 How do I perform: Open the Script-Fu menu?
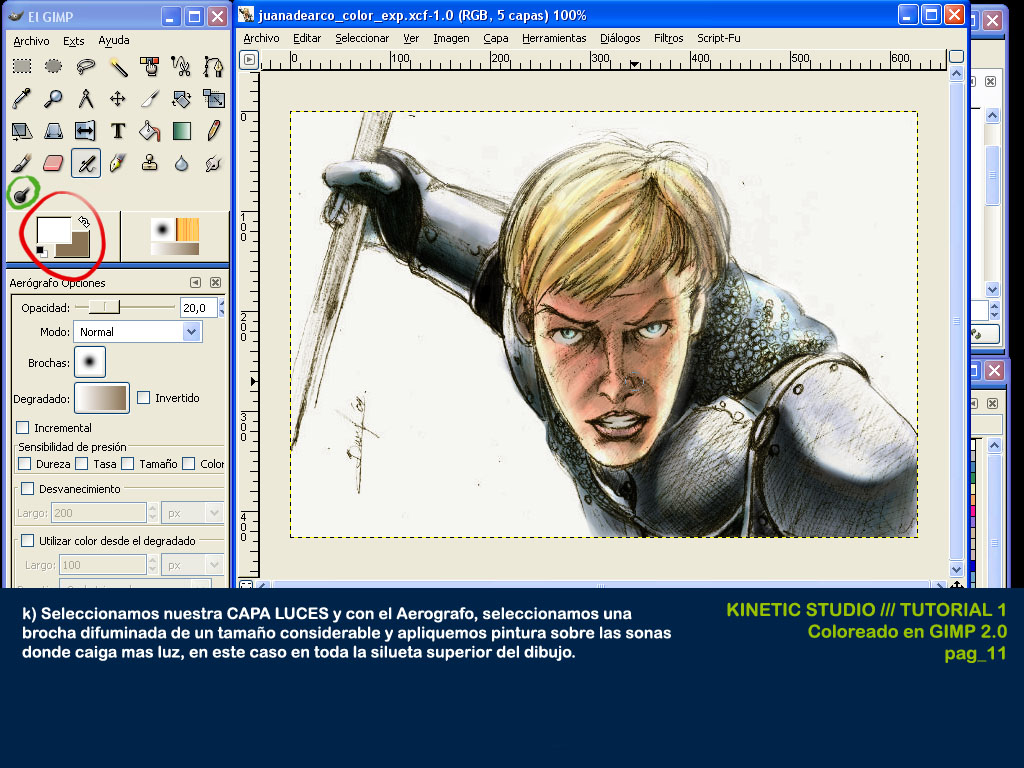(719, 39)
